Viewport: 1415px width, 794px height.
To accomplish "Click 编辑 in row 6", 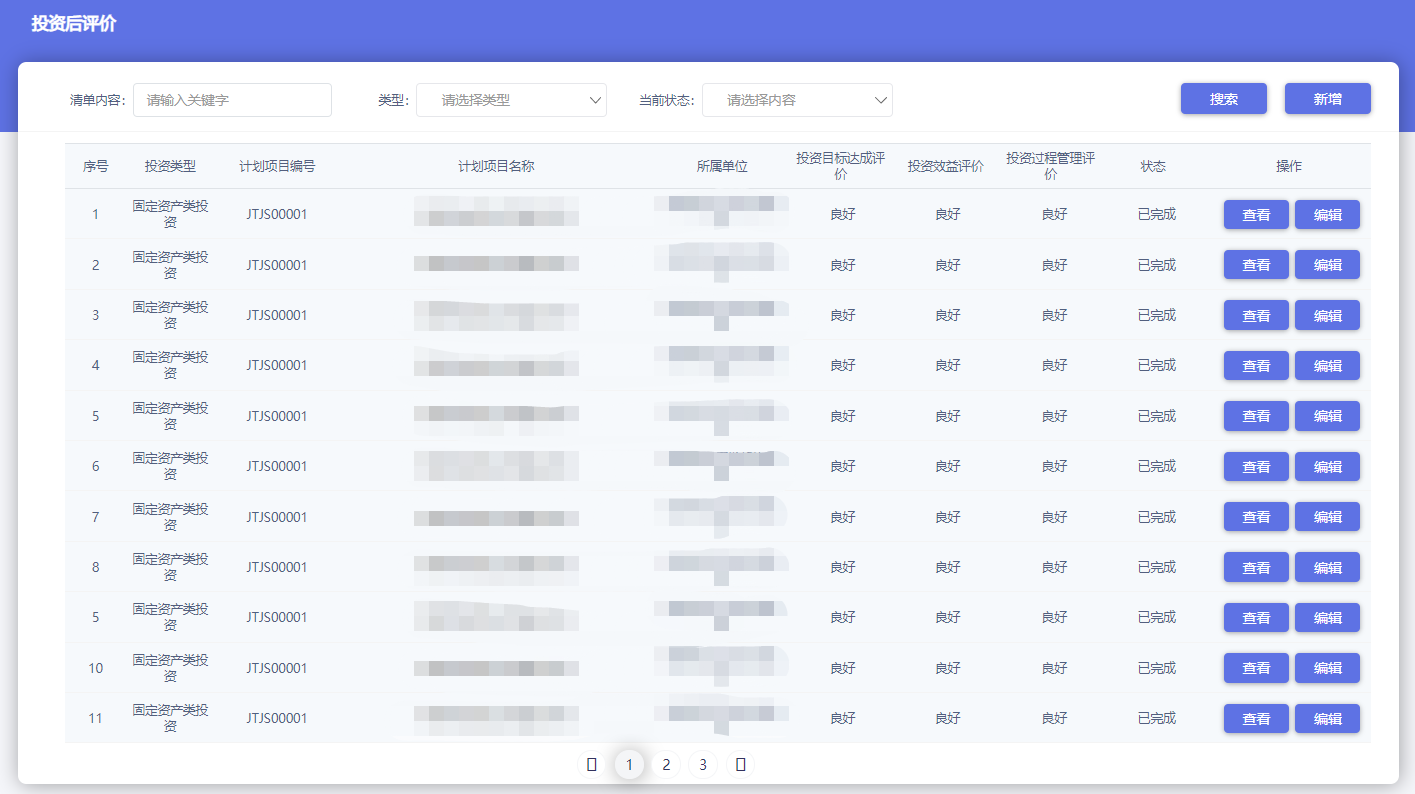I will 1327,467.
